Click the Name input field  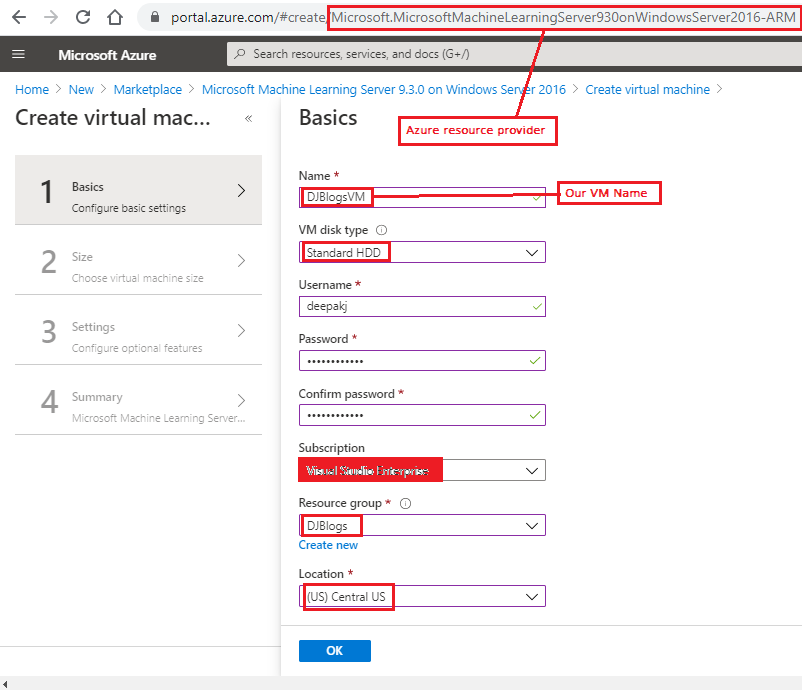pyautogui.click(x=422, y=197)
